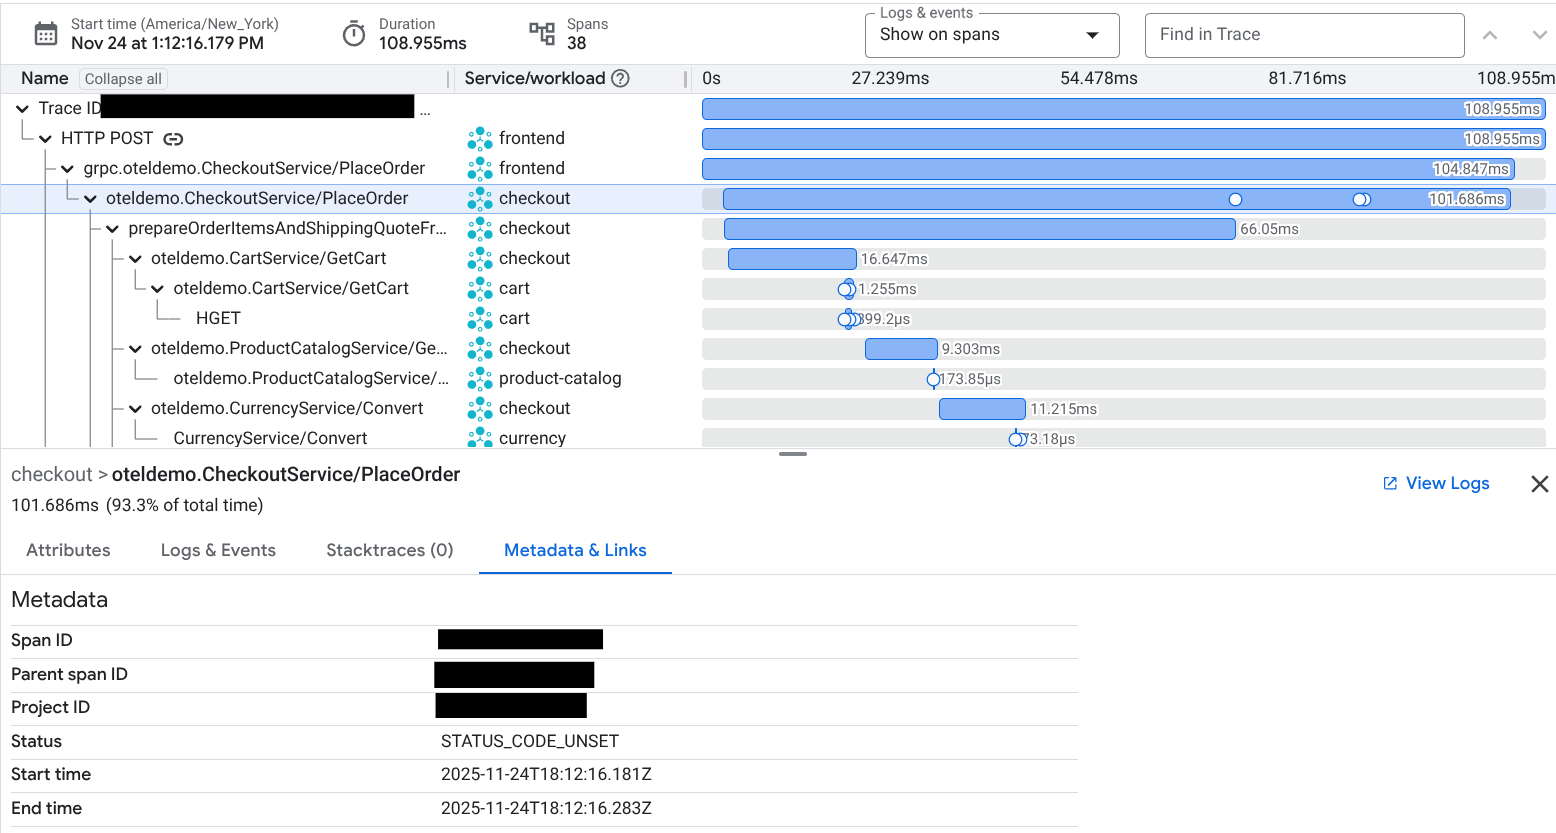Switch to the Attributes tab

click(68, 550)
